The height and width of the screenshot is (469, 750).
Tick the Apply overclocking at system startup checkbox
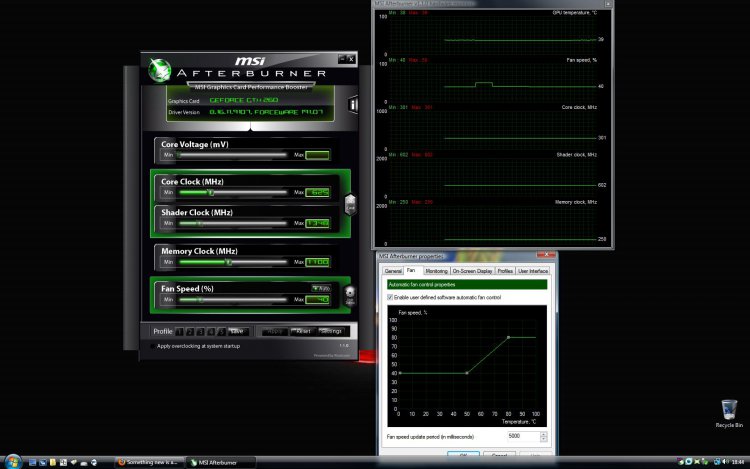pyautogui.click(x=153, y=346)
